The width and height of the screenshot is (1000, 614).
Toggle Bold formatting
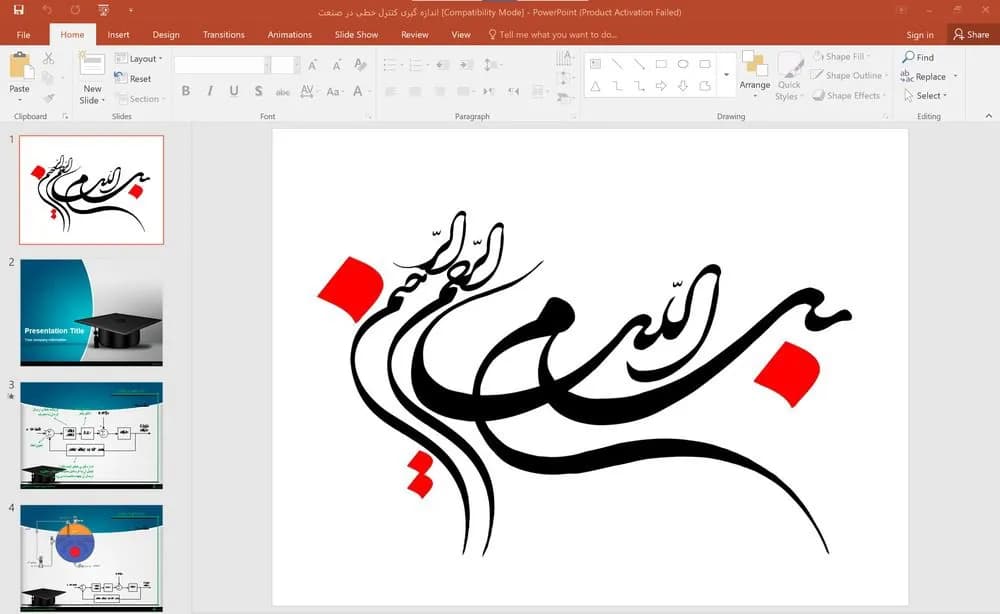coord(186,91)
